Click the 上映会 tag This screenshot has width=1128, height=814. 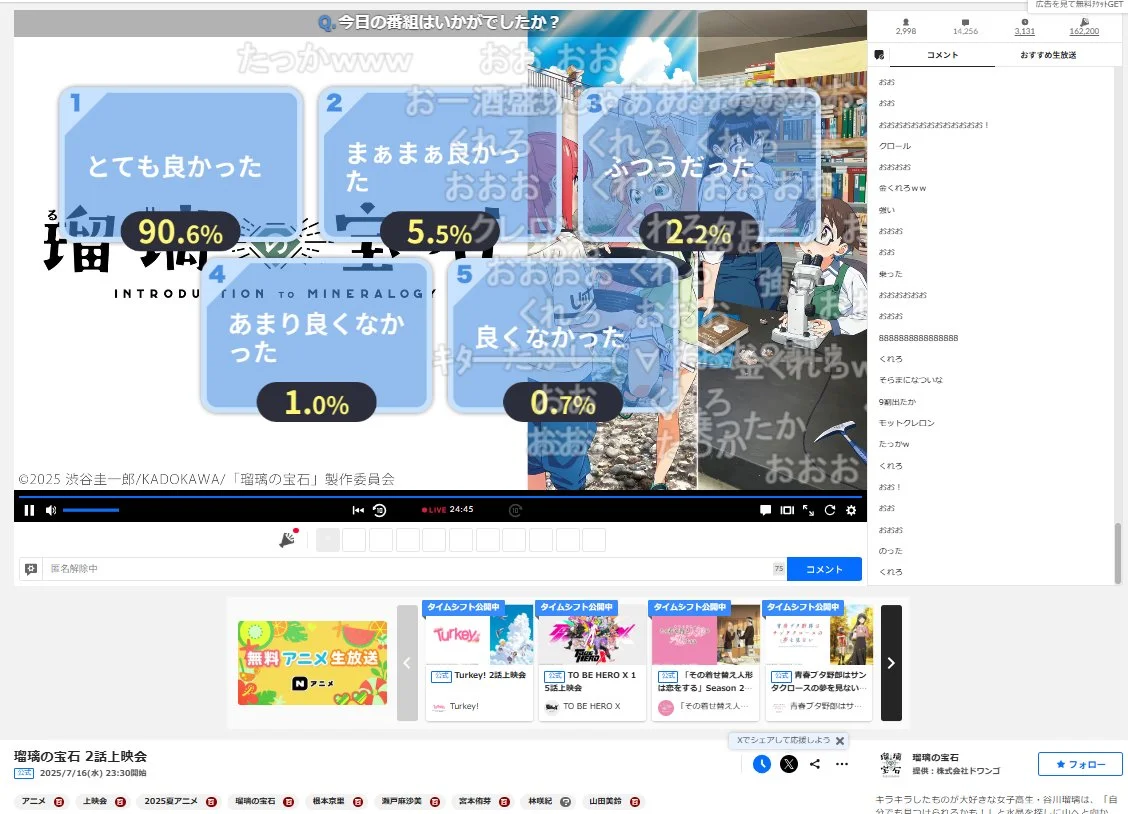coord(95,801)
